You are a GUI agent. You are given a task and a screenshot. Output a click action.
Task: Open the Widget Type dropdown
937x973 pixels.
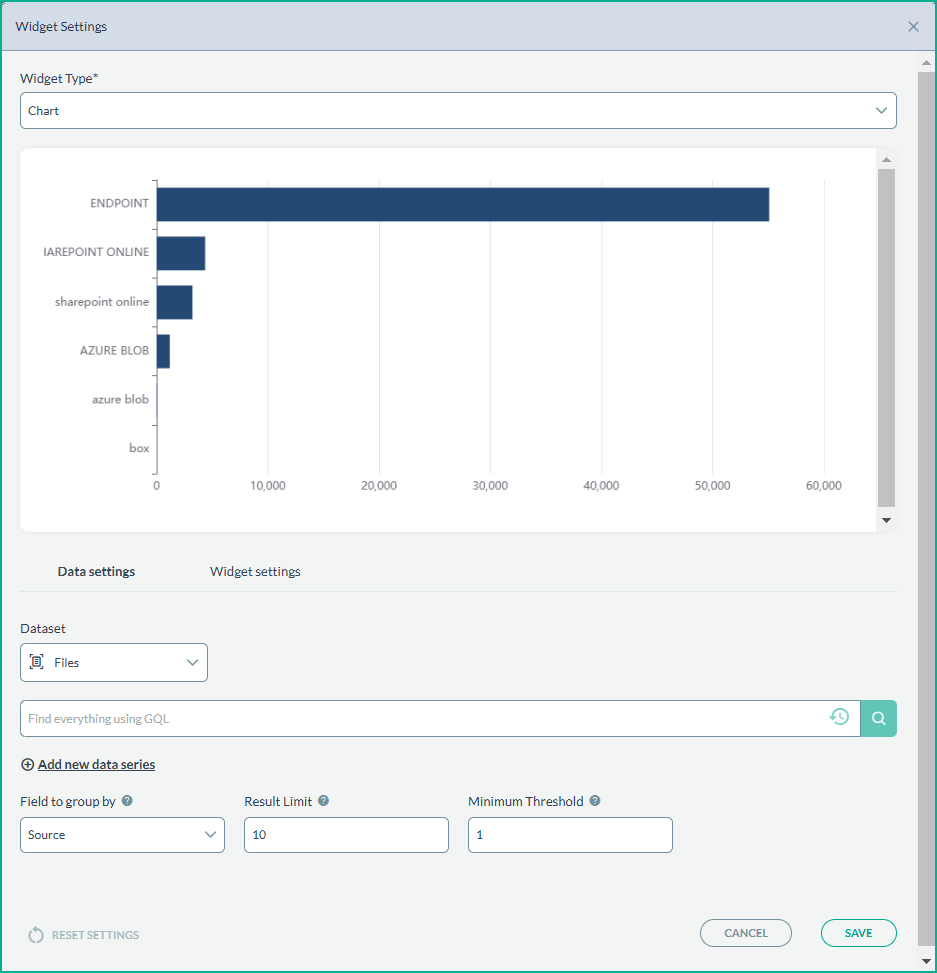click(x=458, y=111)
